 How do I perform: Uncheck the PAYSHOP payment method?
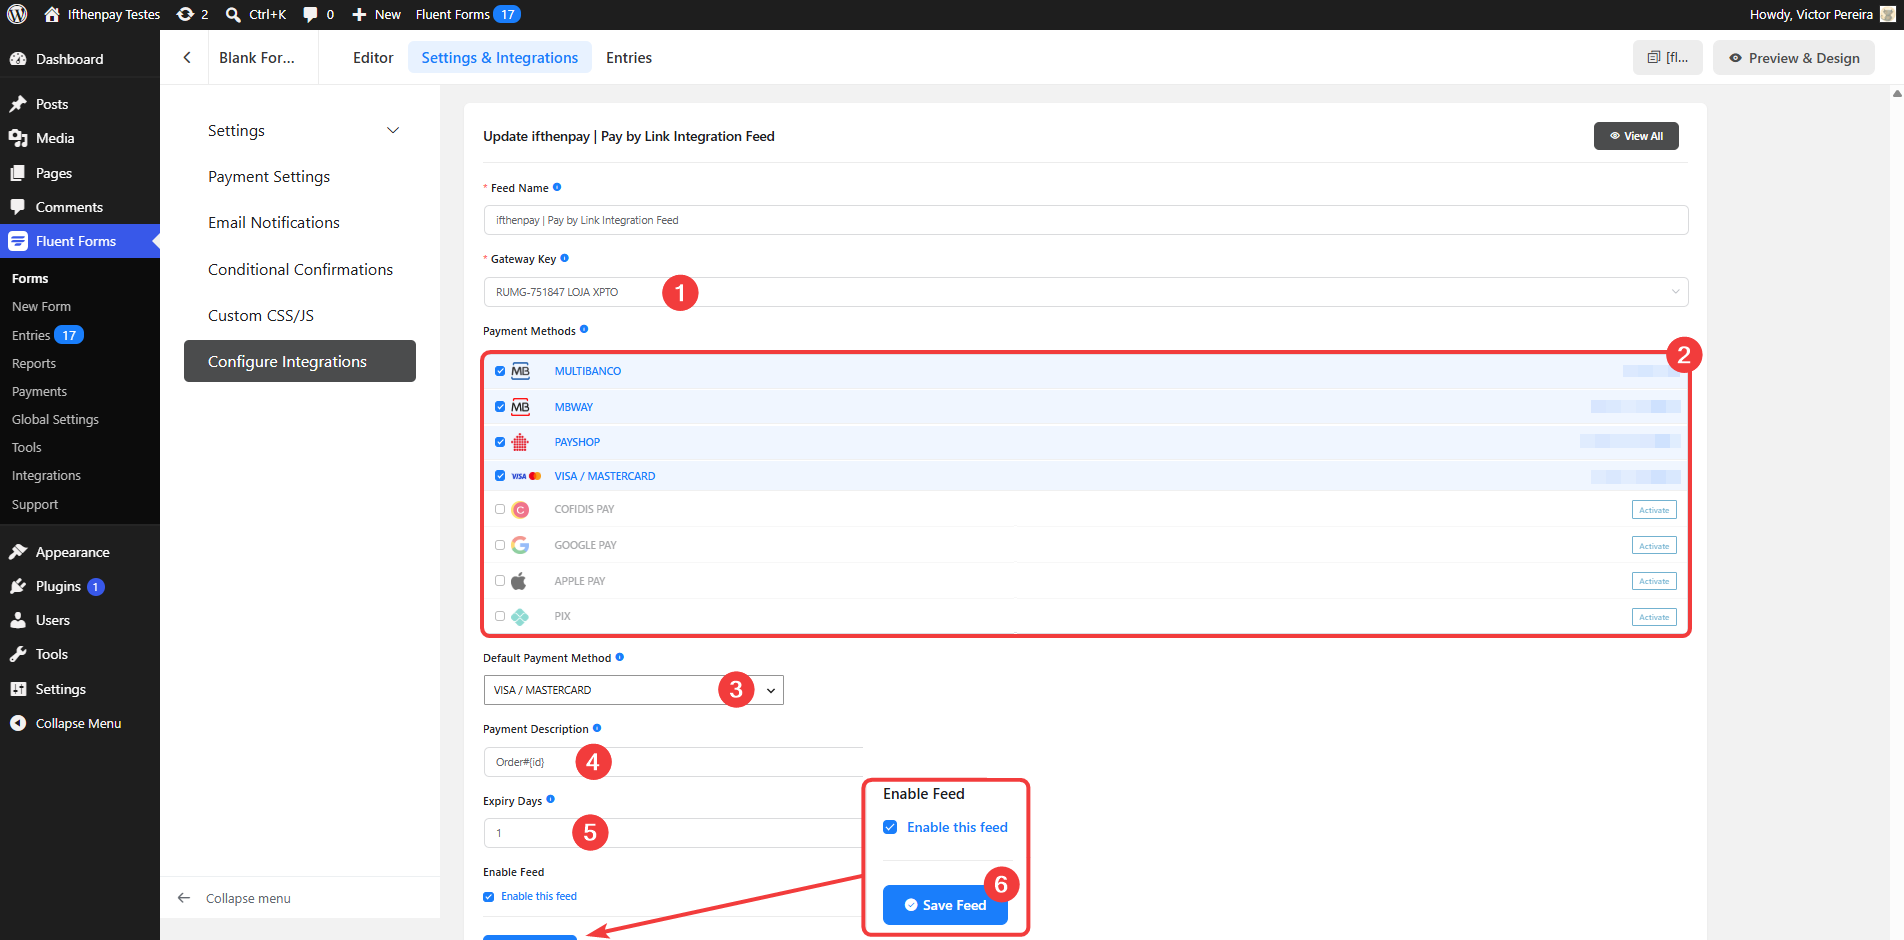(x=500, y=442)
